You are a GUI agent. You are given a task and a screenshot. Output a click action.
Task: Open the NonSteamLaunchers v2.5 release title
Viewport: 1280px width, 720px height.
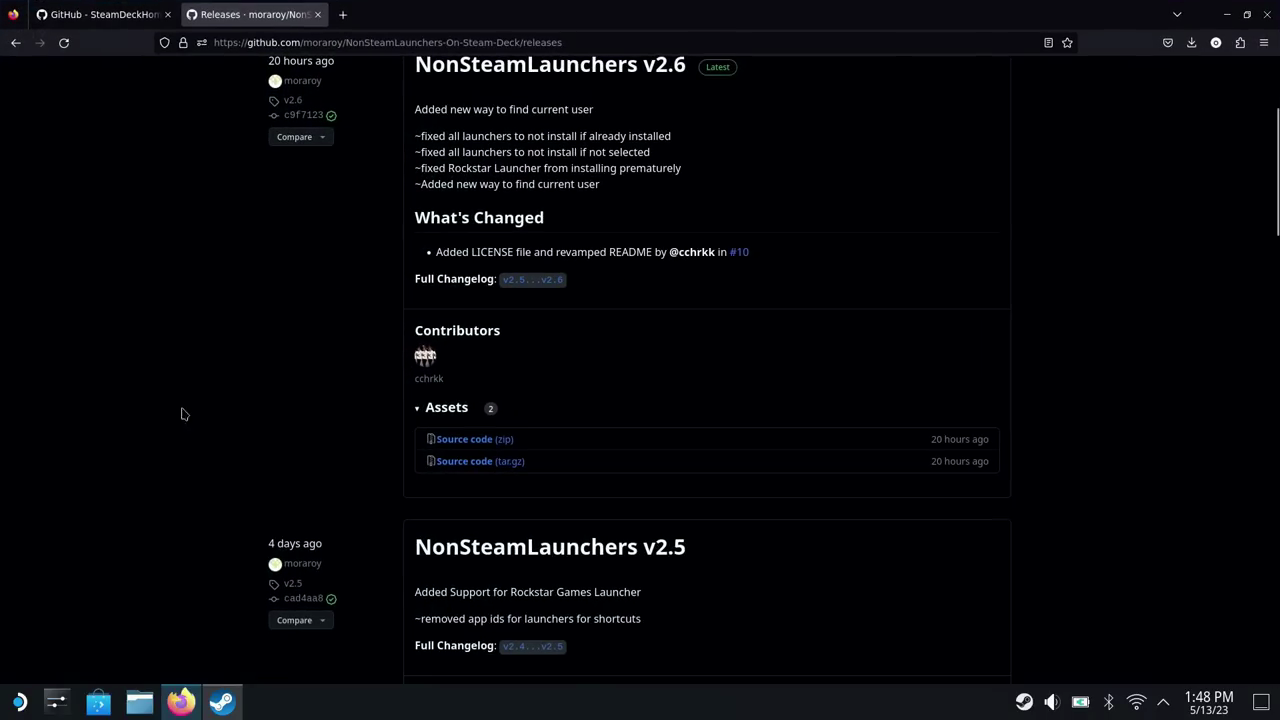coord(550,547)
